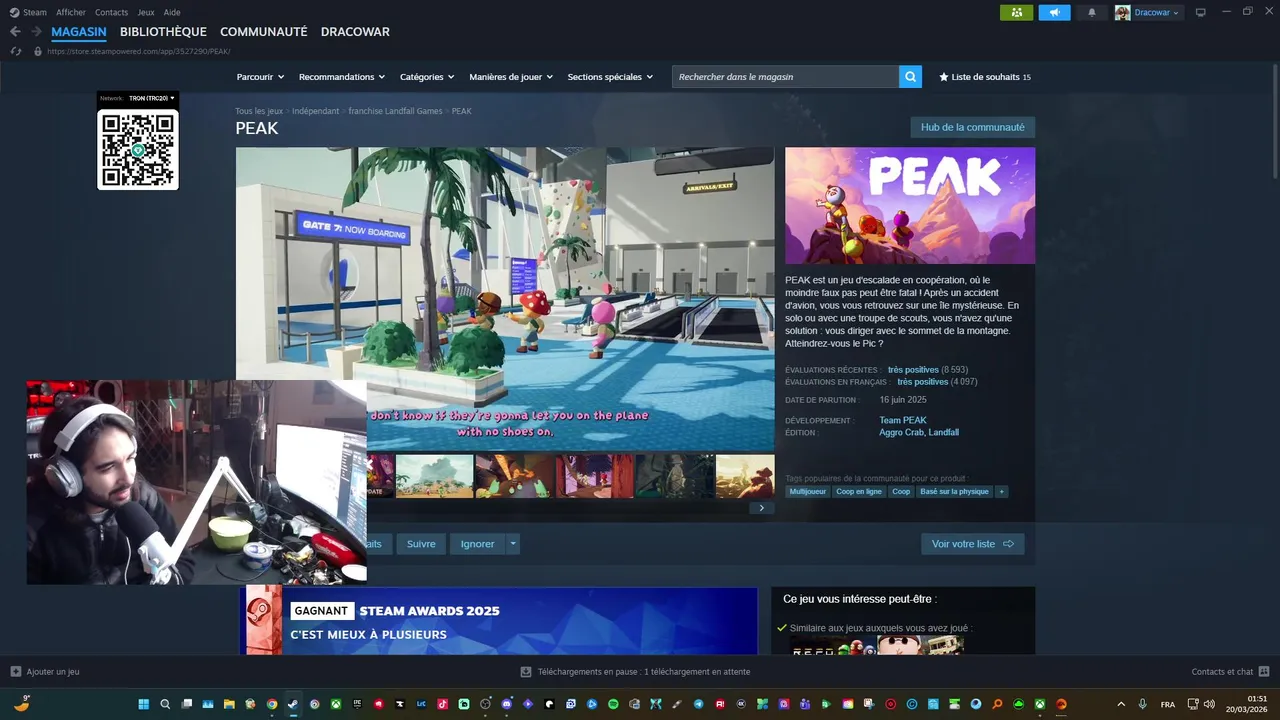Viewport: 1280px width, 720px height.
Task: Go back with the left arrow
Action: 15,32
